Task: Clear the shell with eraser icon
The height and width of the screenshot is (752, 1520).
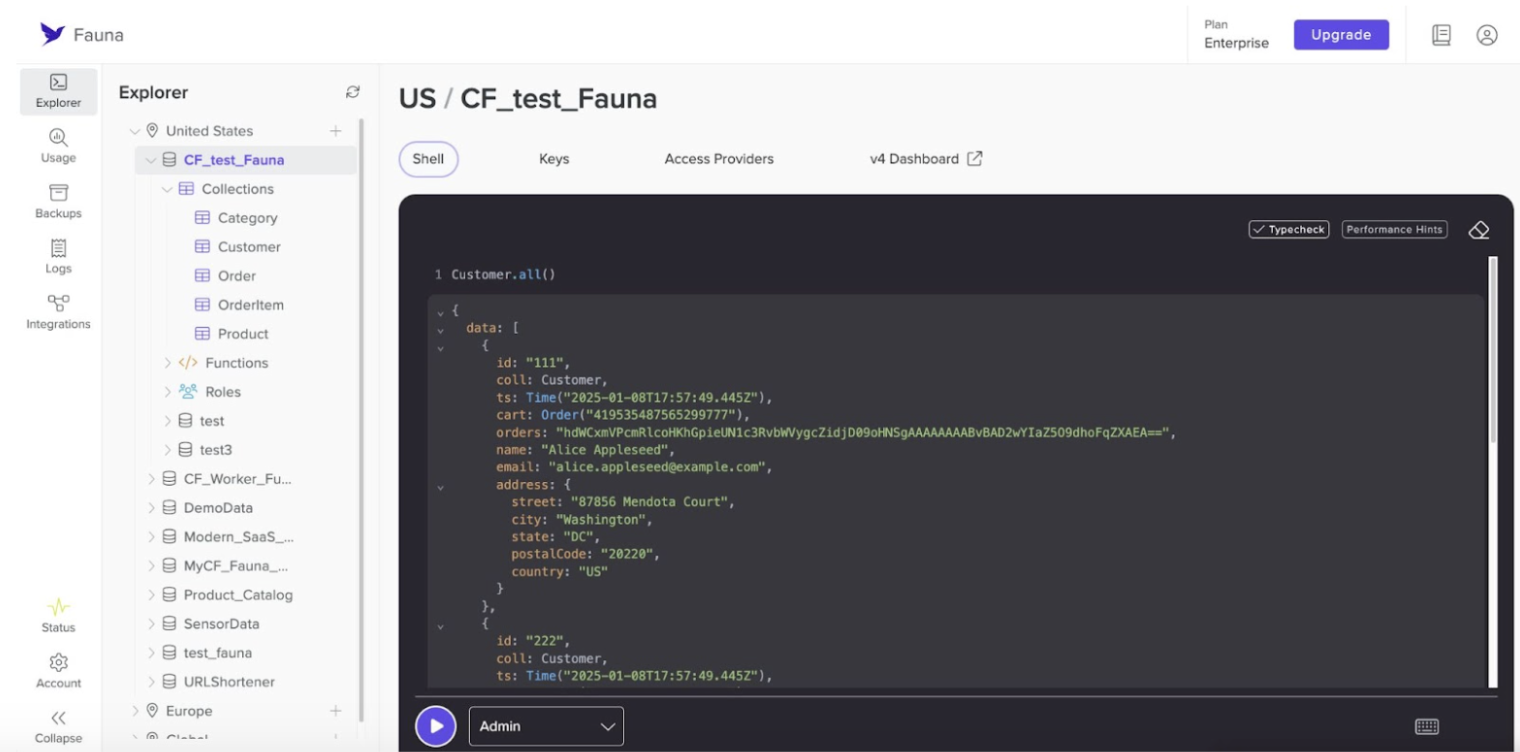Action: pos(1478,230)
